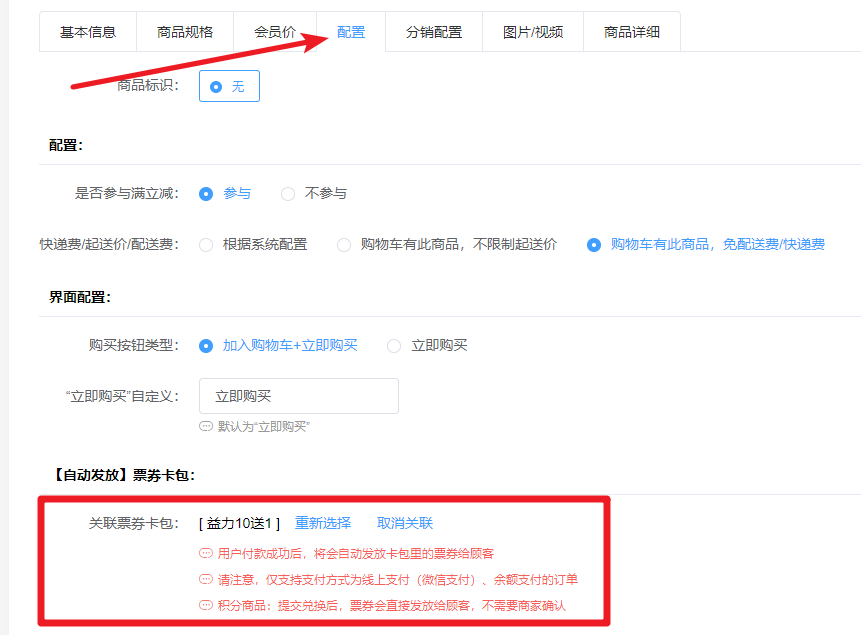Focus the "立即购买"自定义 input field
Image resolution: width=861 pixels, height=635 pixels.
299,396
